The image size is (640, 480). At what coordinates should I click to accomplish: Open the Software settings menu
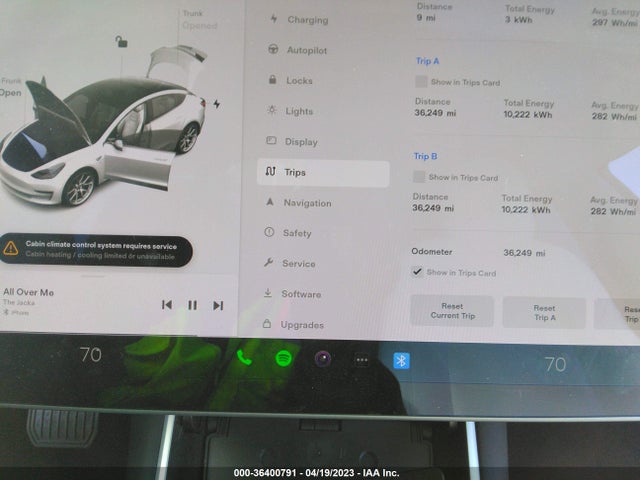point(292,294)
